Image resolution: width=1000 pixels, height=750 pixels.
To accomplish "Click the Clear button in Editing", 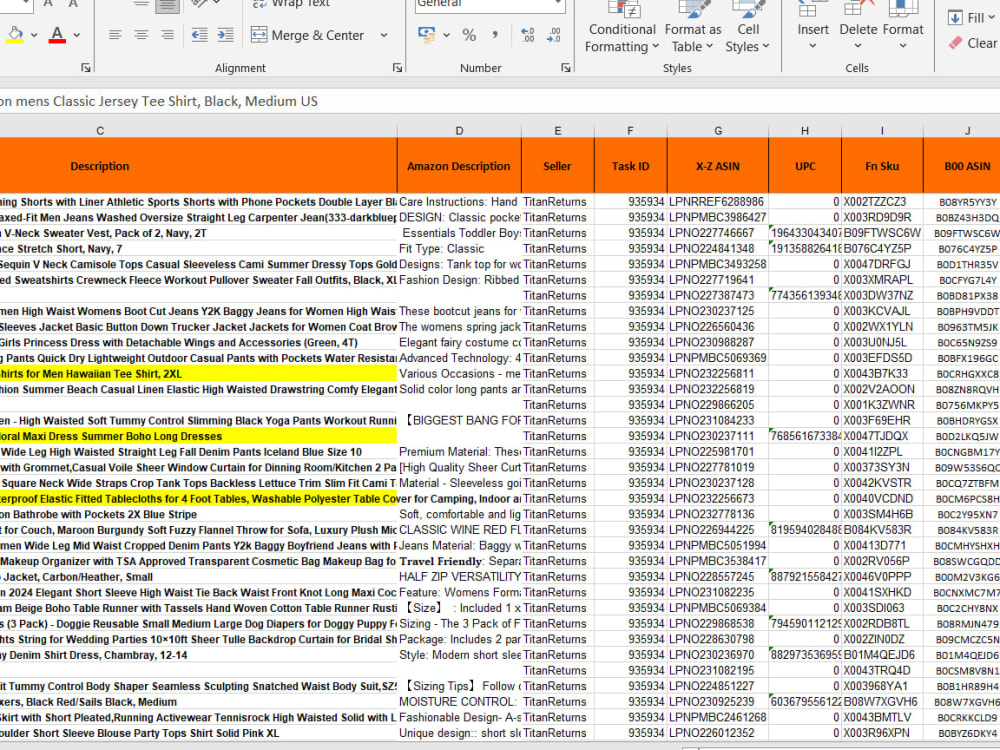I will click(x=973, y=43).
